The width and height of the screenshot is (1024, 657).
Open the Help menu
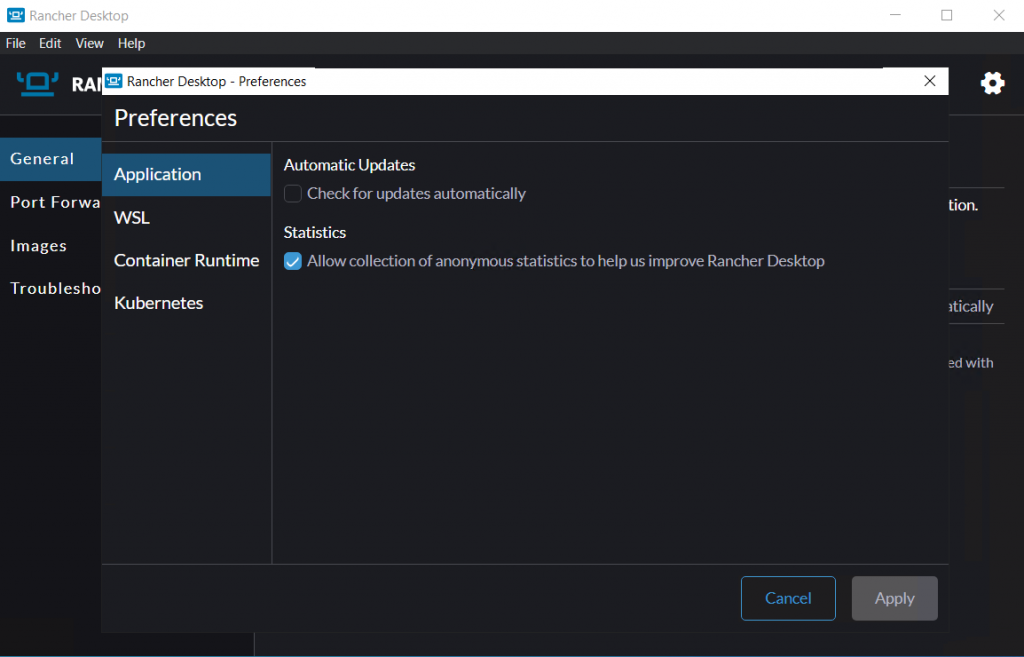click(x=131, y=43)
